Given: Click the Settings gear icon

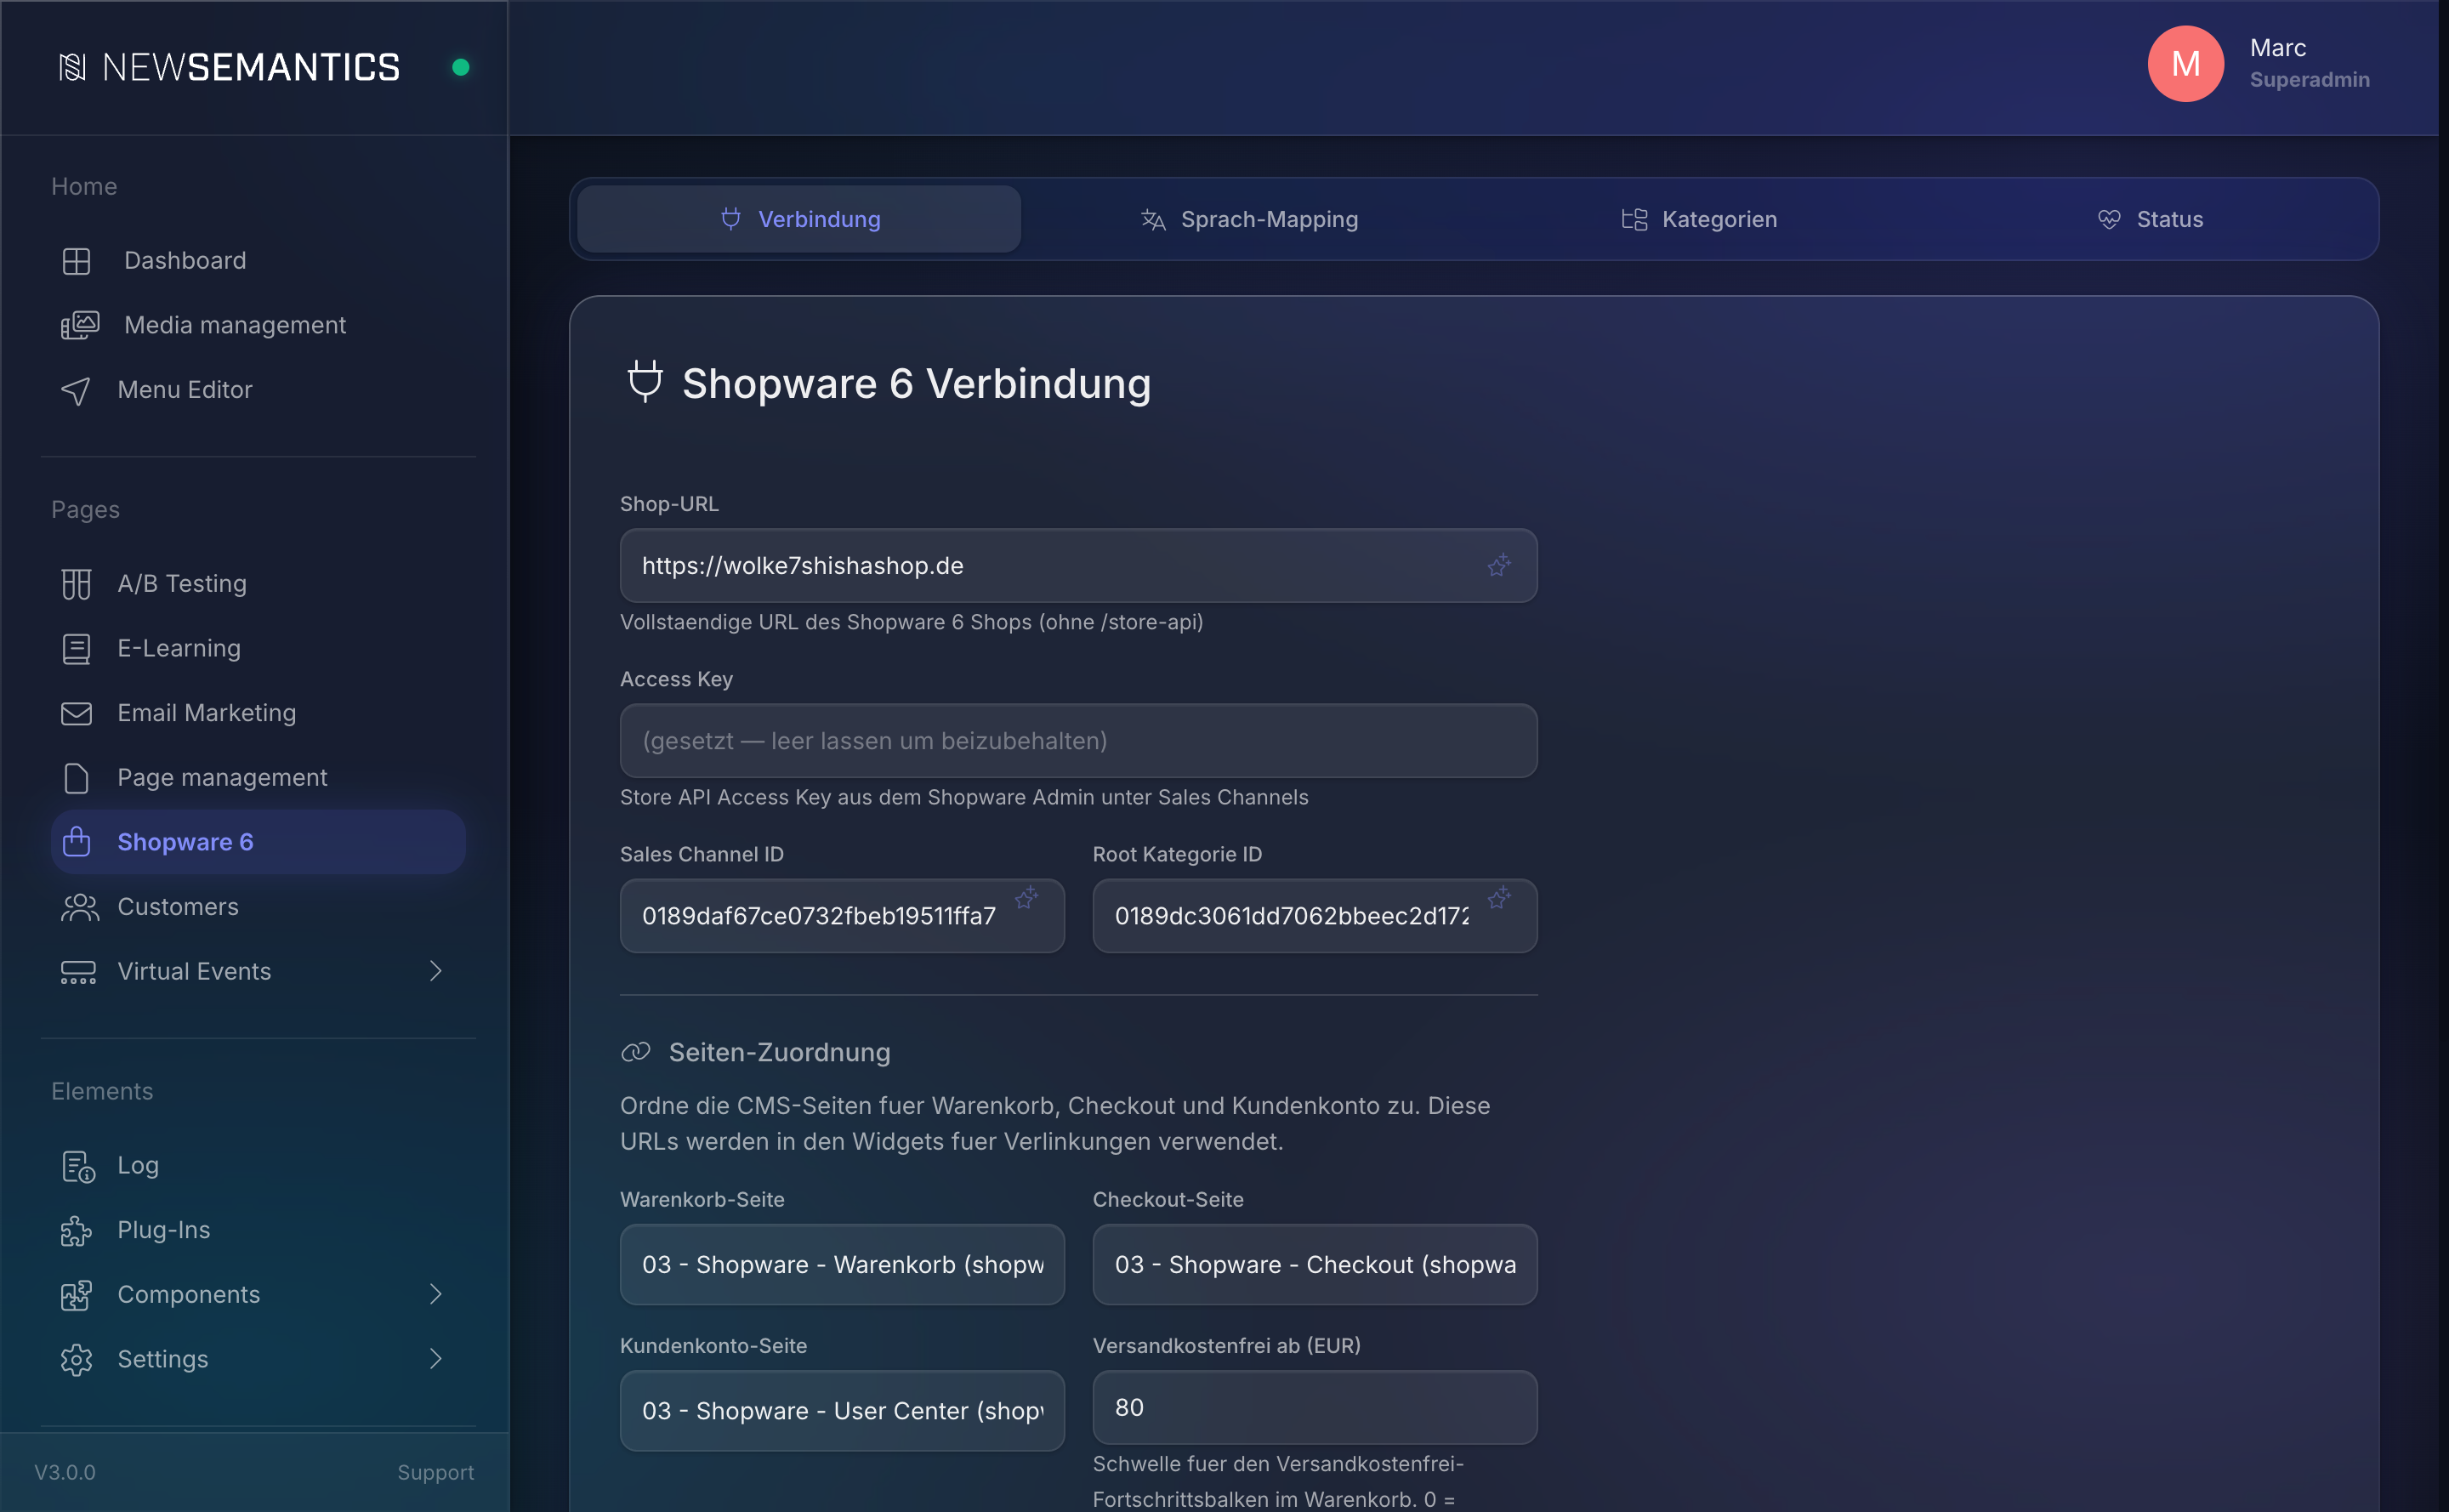Looking at the screenshot, I should pos(76,1360).
